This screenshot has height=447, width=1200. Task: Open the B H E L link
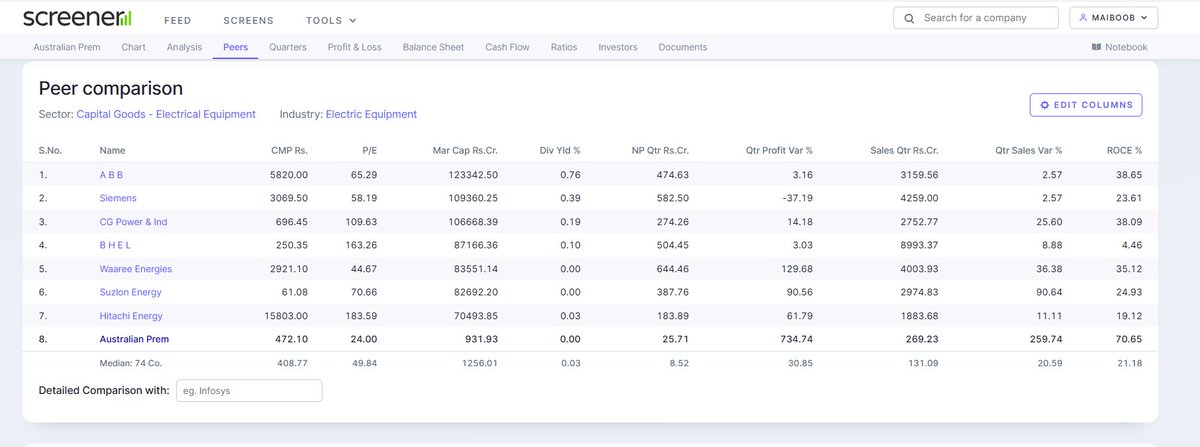(x=115, y=245)
